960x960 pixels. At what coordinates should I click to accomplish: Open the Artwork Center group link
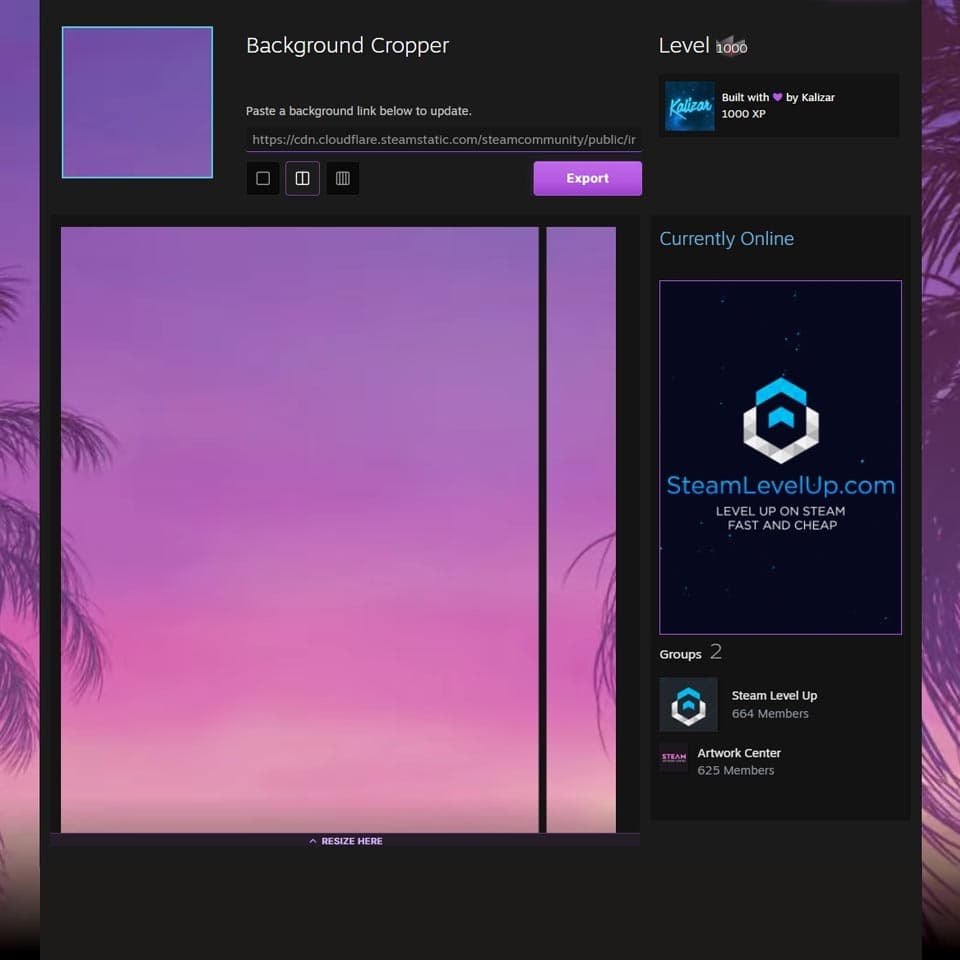[739, 753]
